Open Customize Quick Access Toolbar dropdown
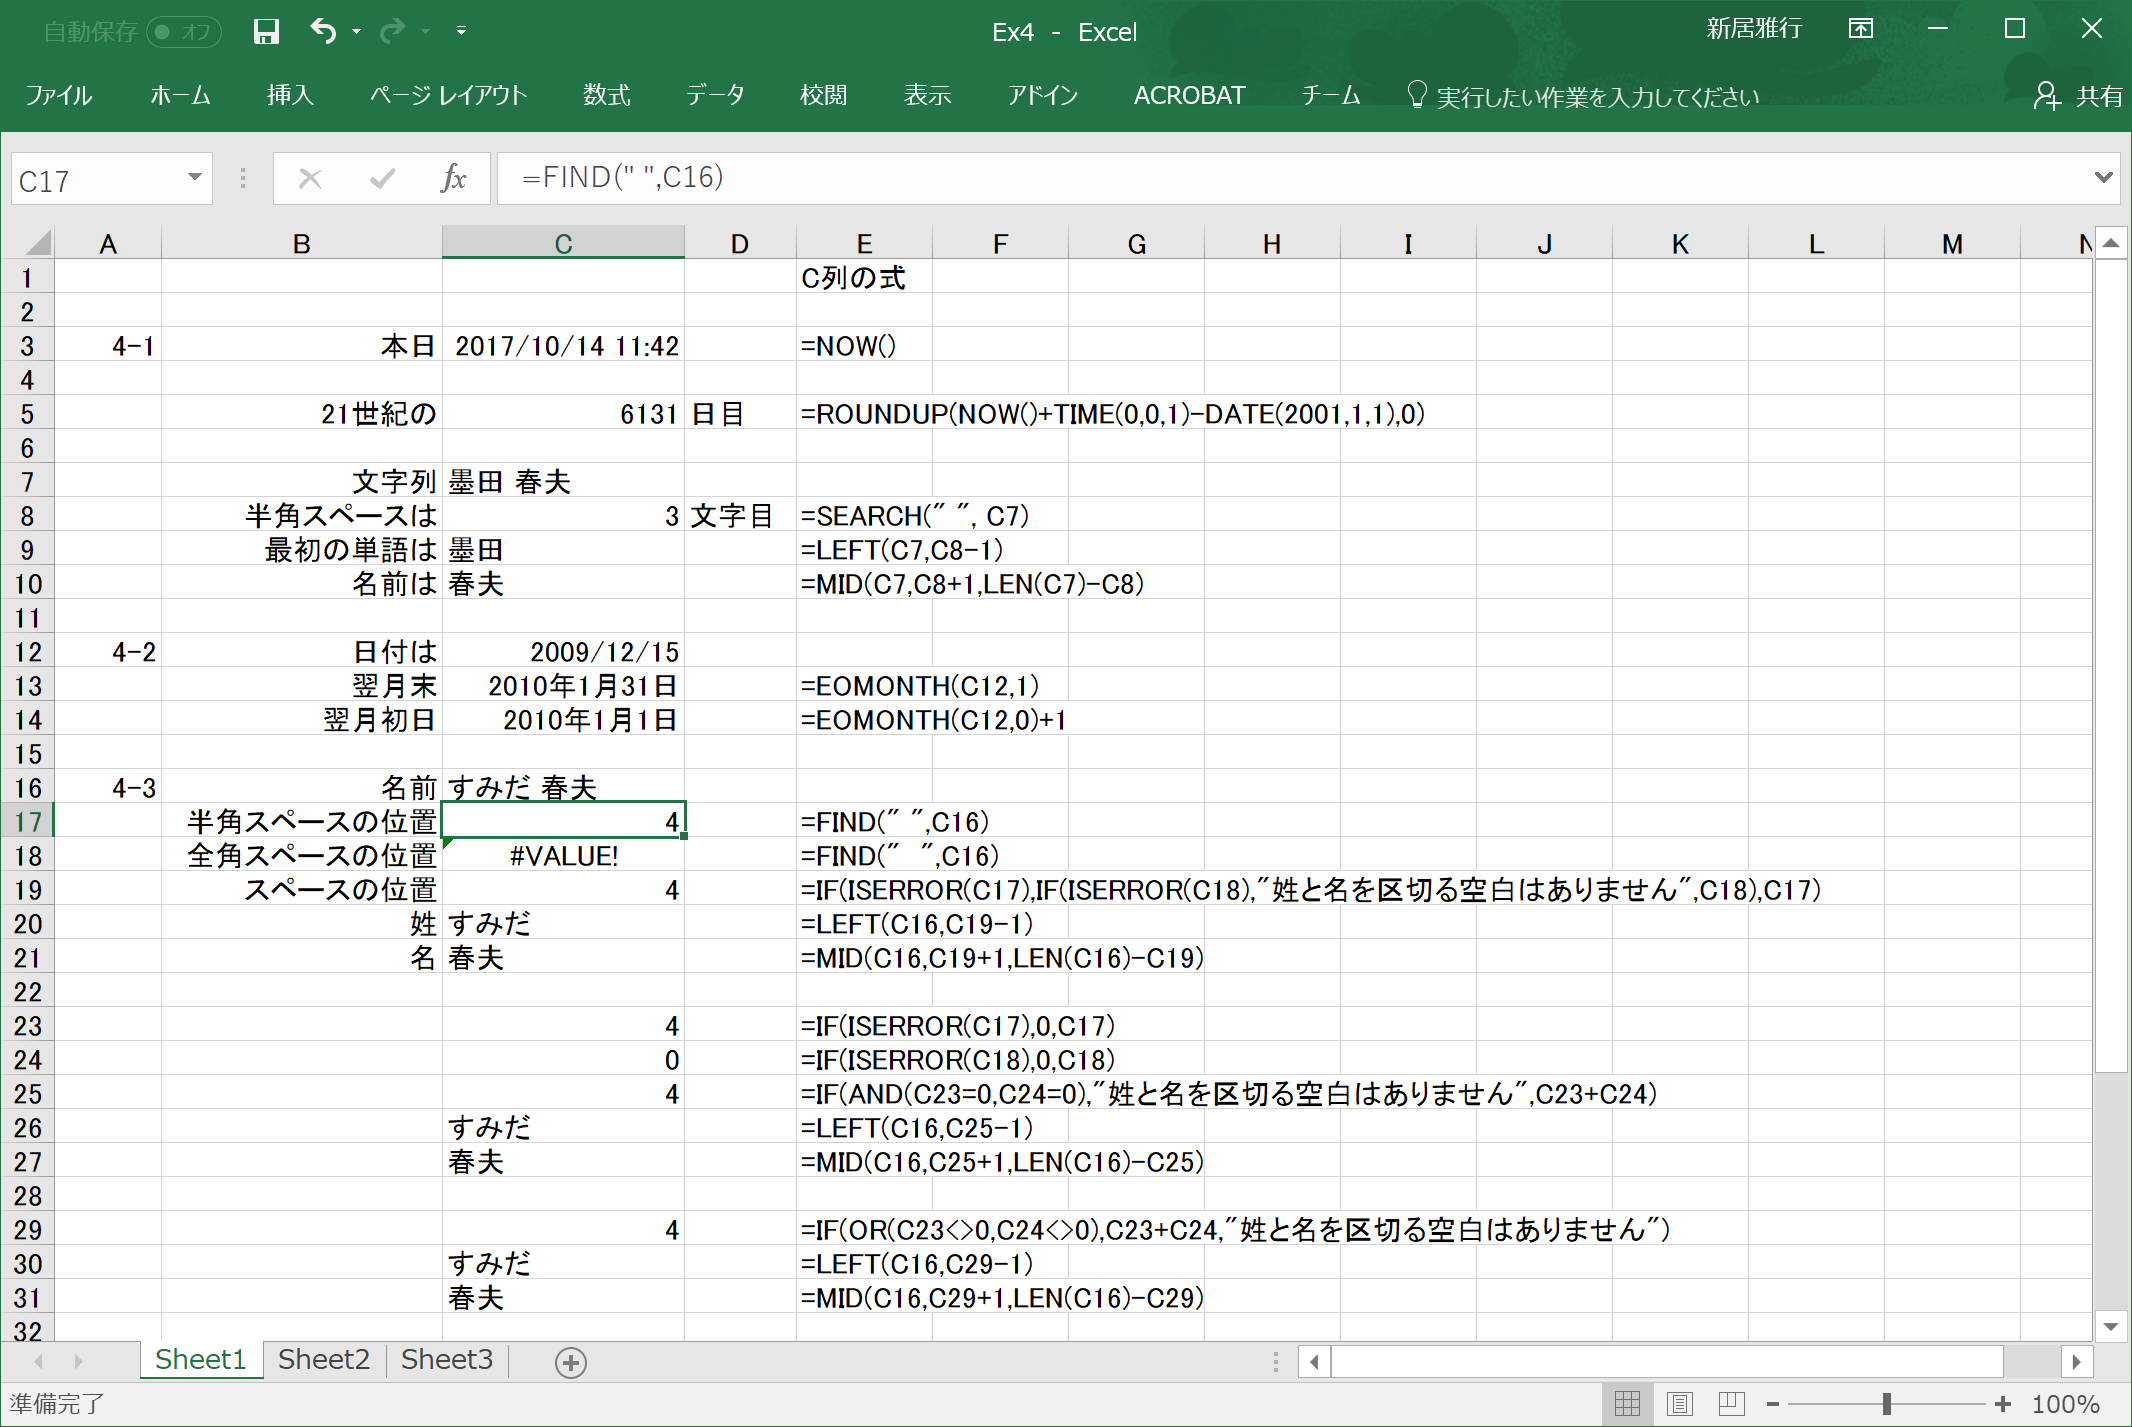 (x=461, y=31)
